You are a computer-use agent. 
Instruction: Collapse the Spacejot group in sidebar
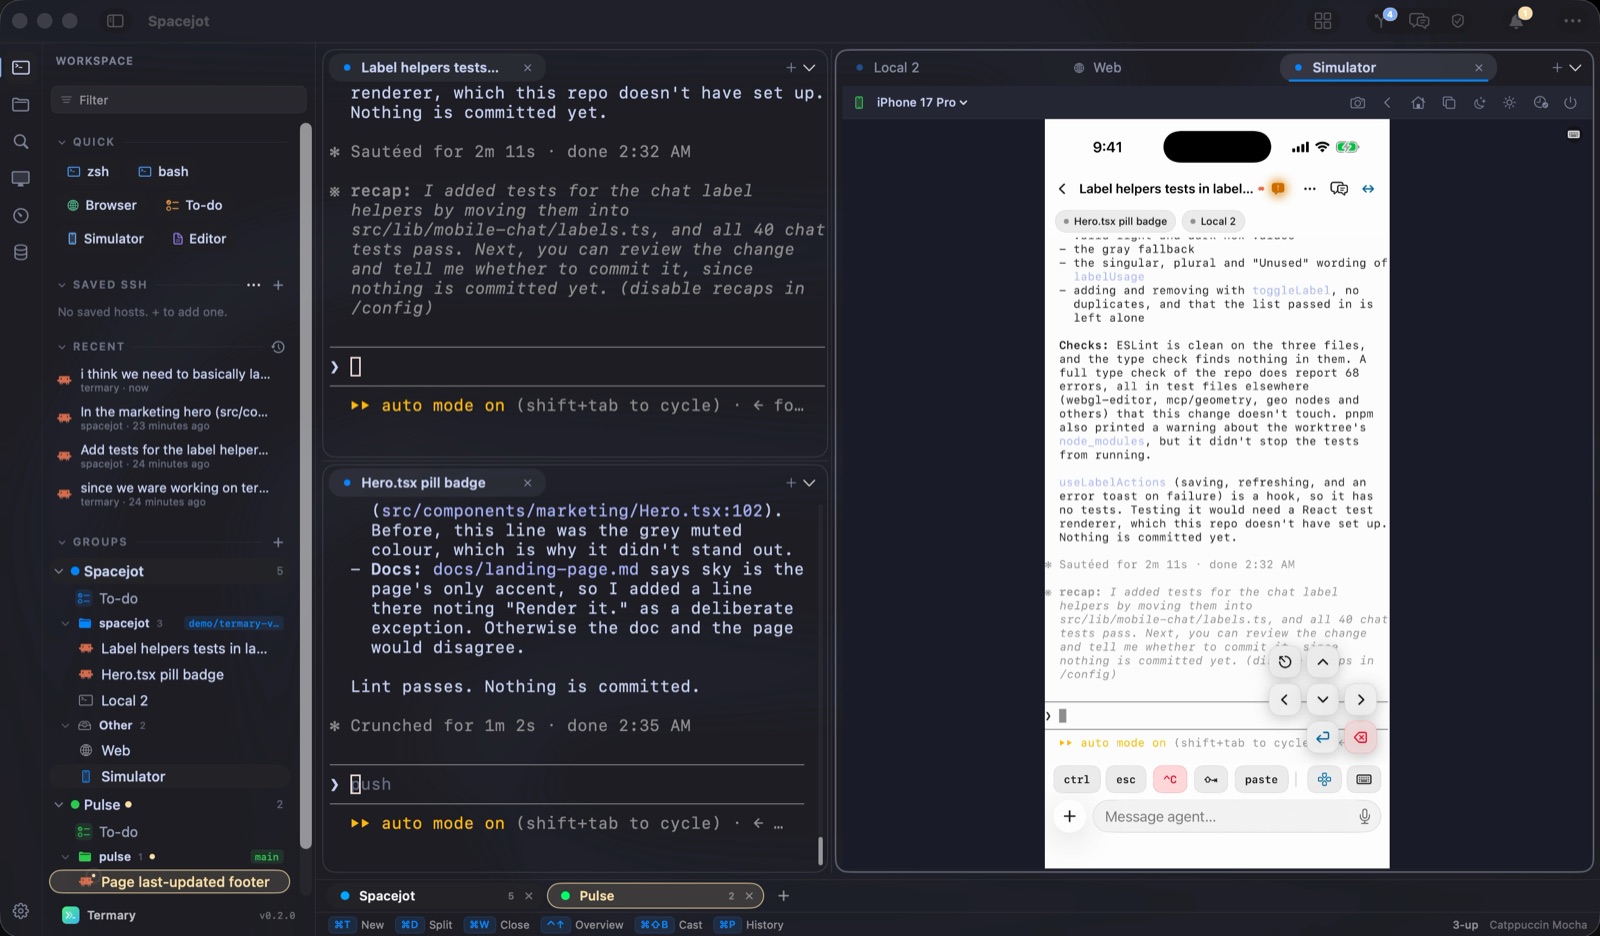coord(59,572)
